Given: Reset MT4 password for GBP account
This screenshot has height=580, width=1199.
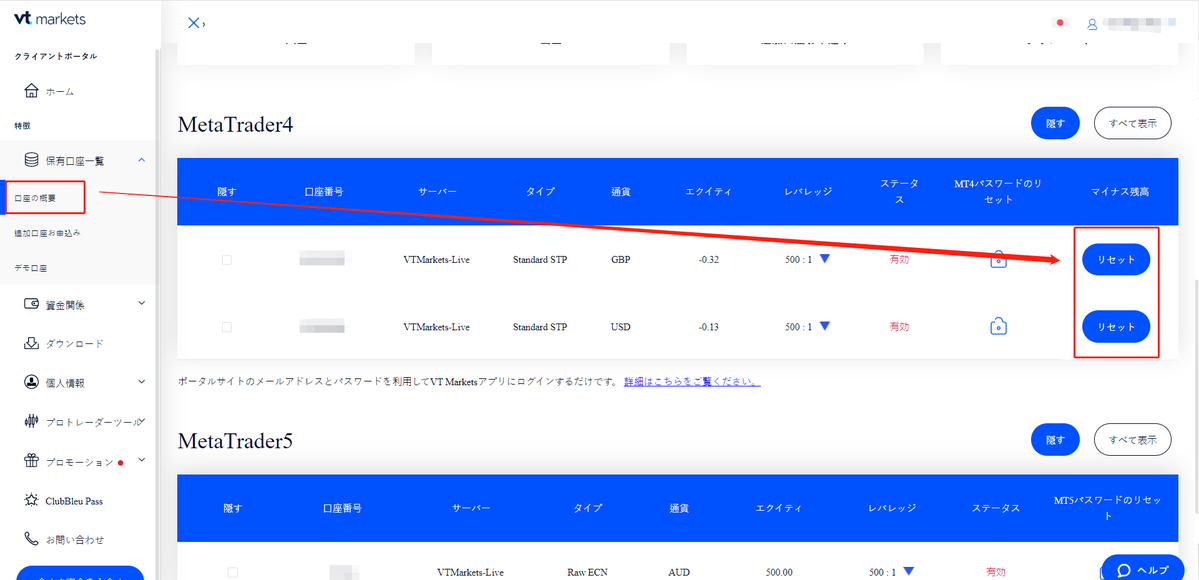Looking at the screenshot, I should [x=998, y=259].
